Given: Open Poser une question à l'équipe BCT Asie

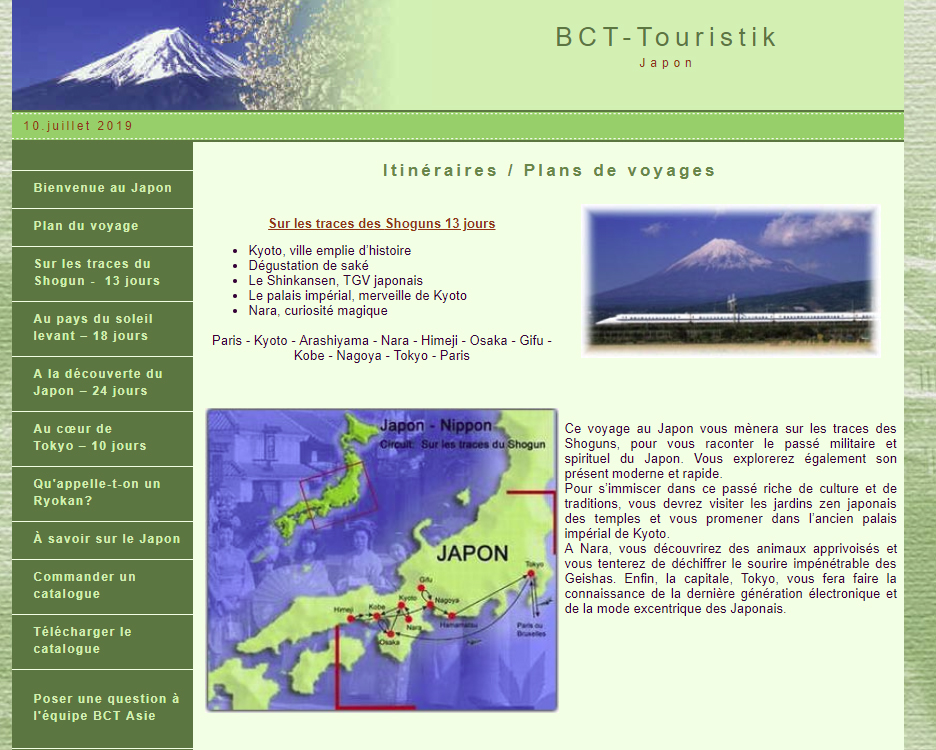Looking at the screenshot, I should click(x=106, y=707).
